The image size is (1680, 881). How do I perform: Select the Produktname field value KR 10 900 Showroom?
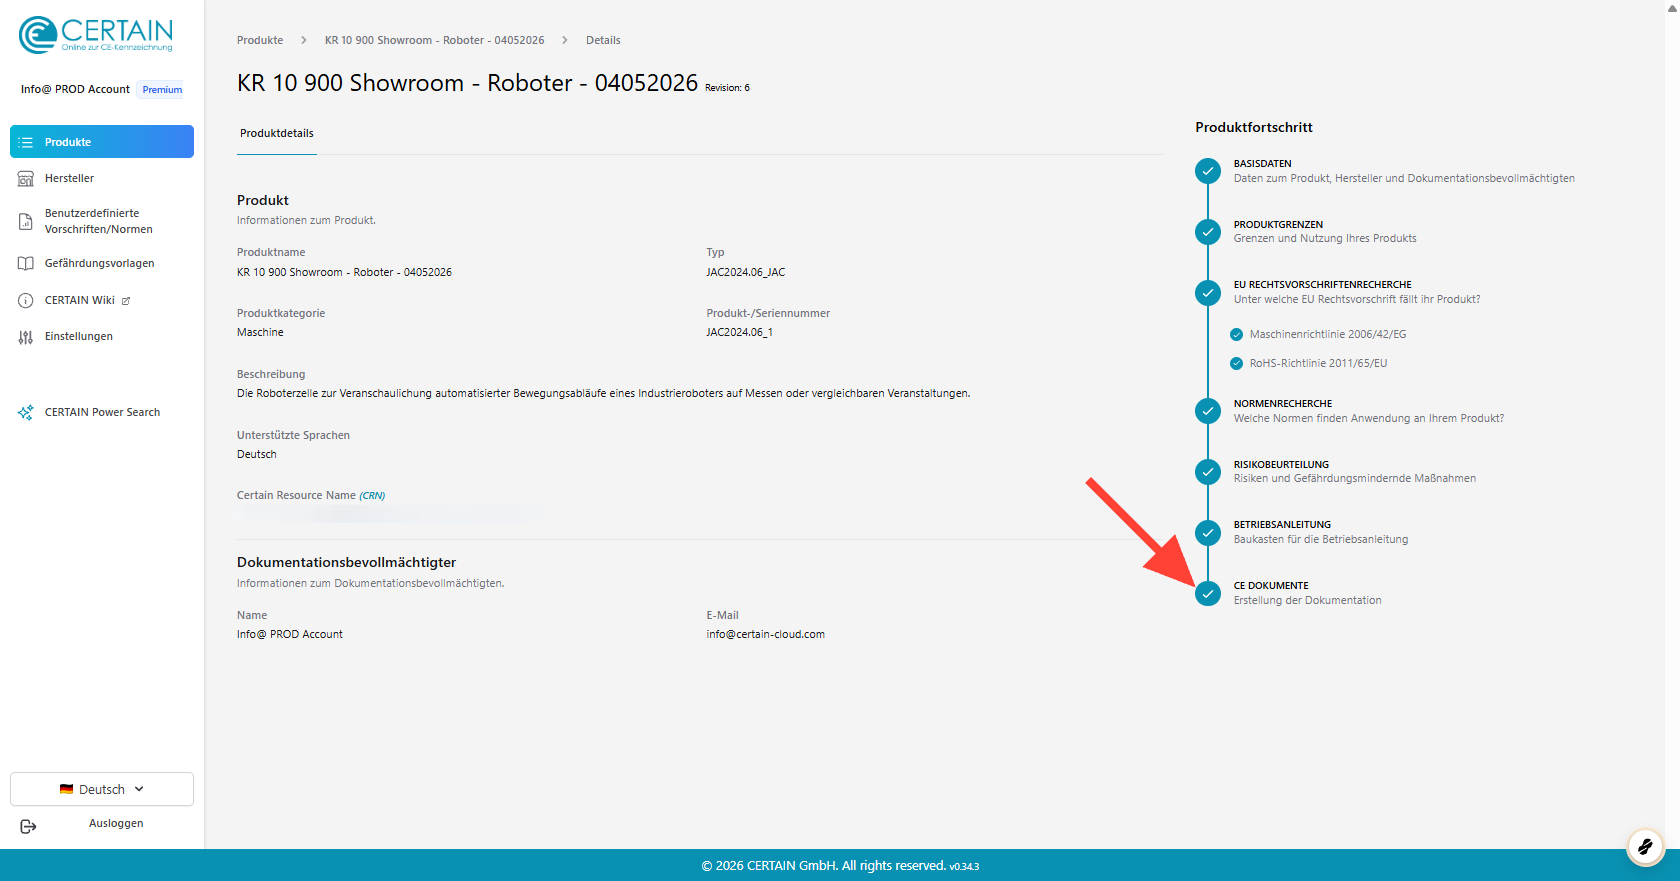tap(344, 273)
